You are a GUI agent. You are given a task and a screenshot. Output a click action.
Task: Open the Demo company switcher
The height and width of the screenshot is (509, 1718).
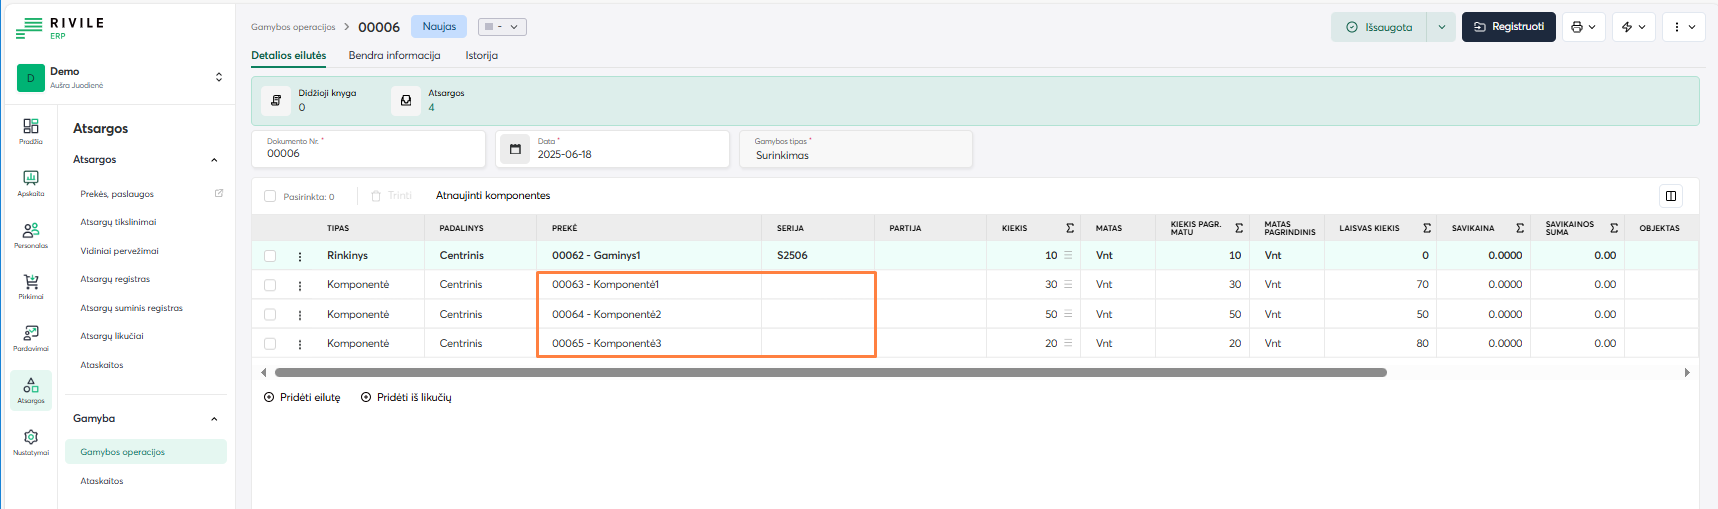coord(218,77)
